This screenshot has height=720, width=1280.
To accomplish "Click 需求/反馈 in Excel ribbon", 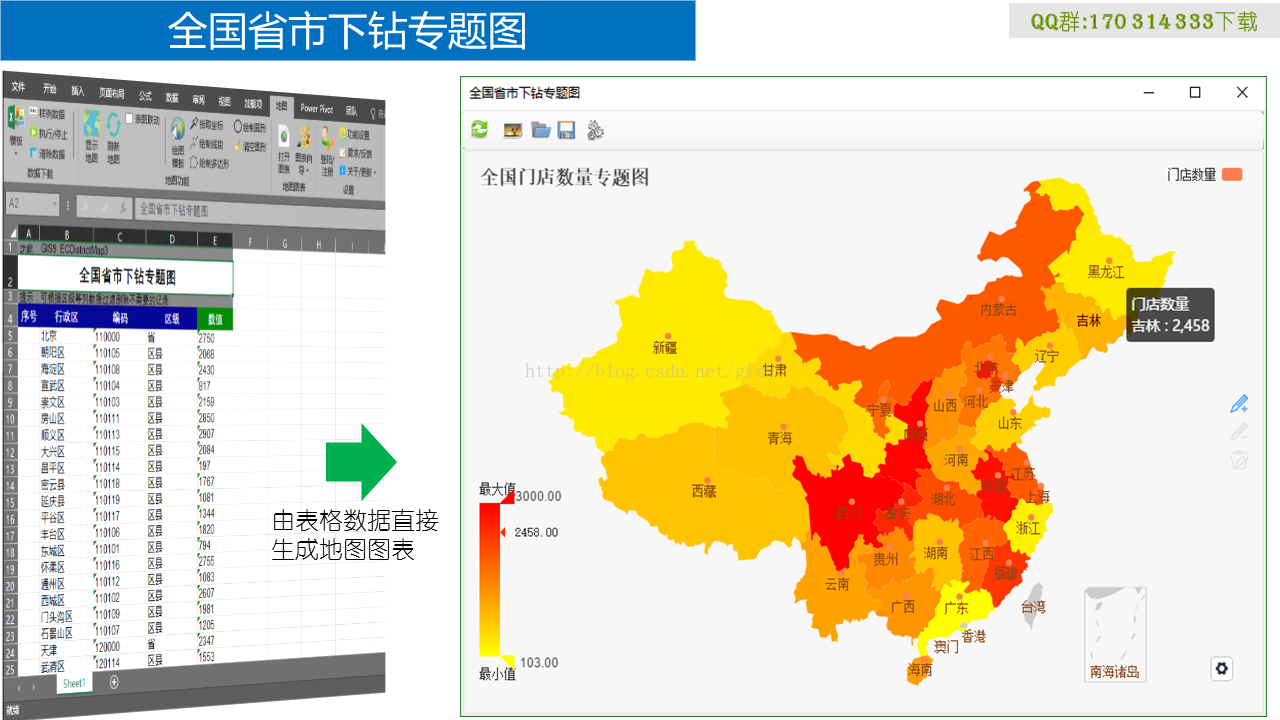I will click(356, 153).
